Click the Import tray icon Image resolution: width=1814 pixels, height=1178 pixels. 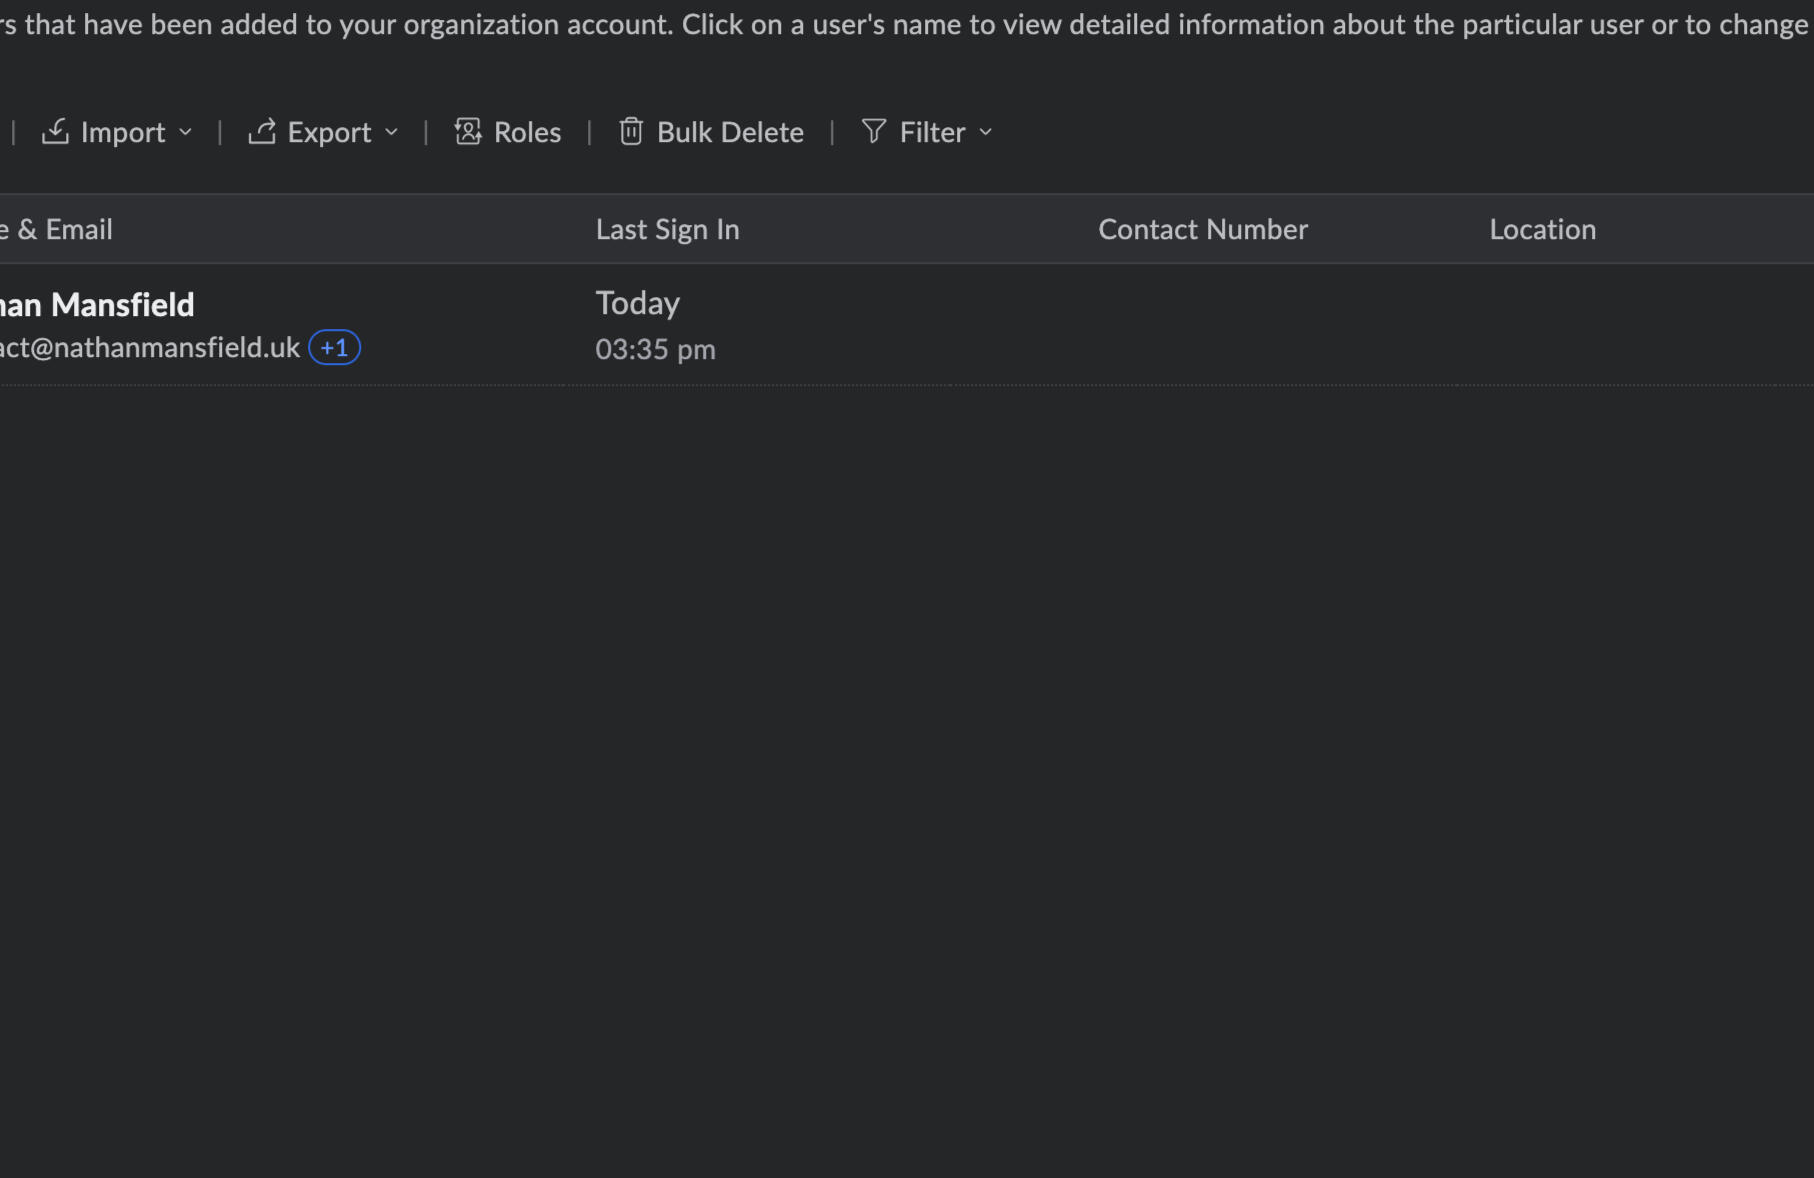coord(55,131)
